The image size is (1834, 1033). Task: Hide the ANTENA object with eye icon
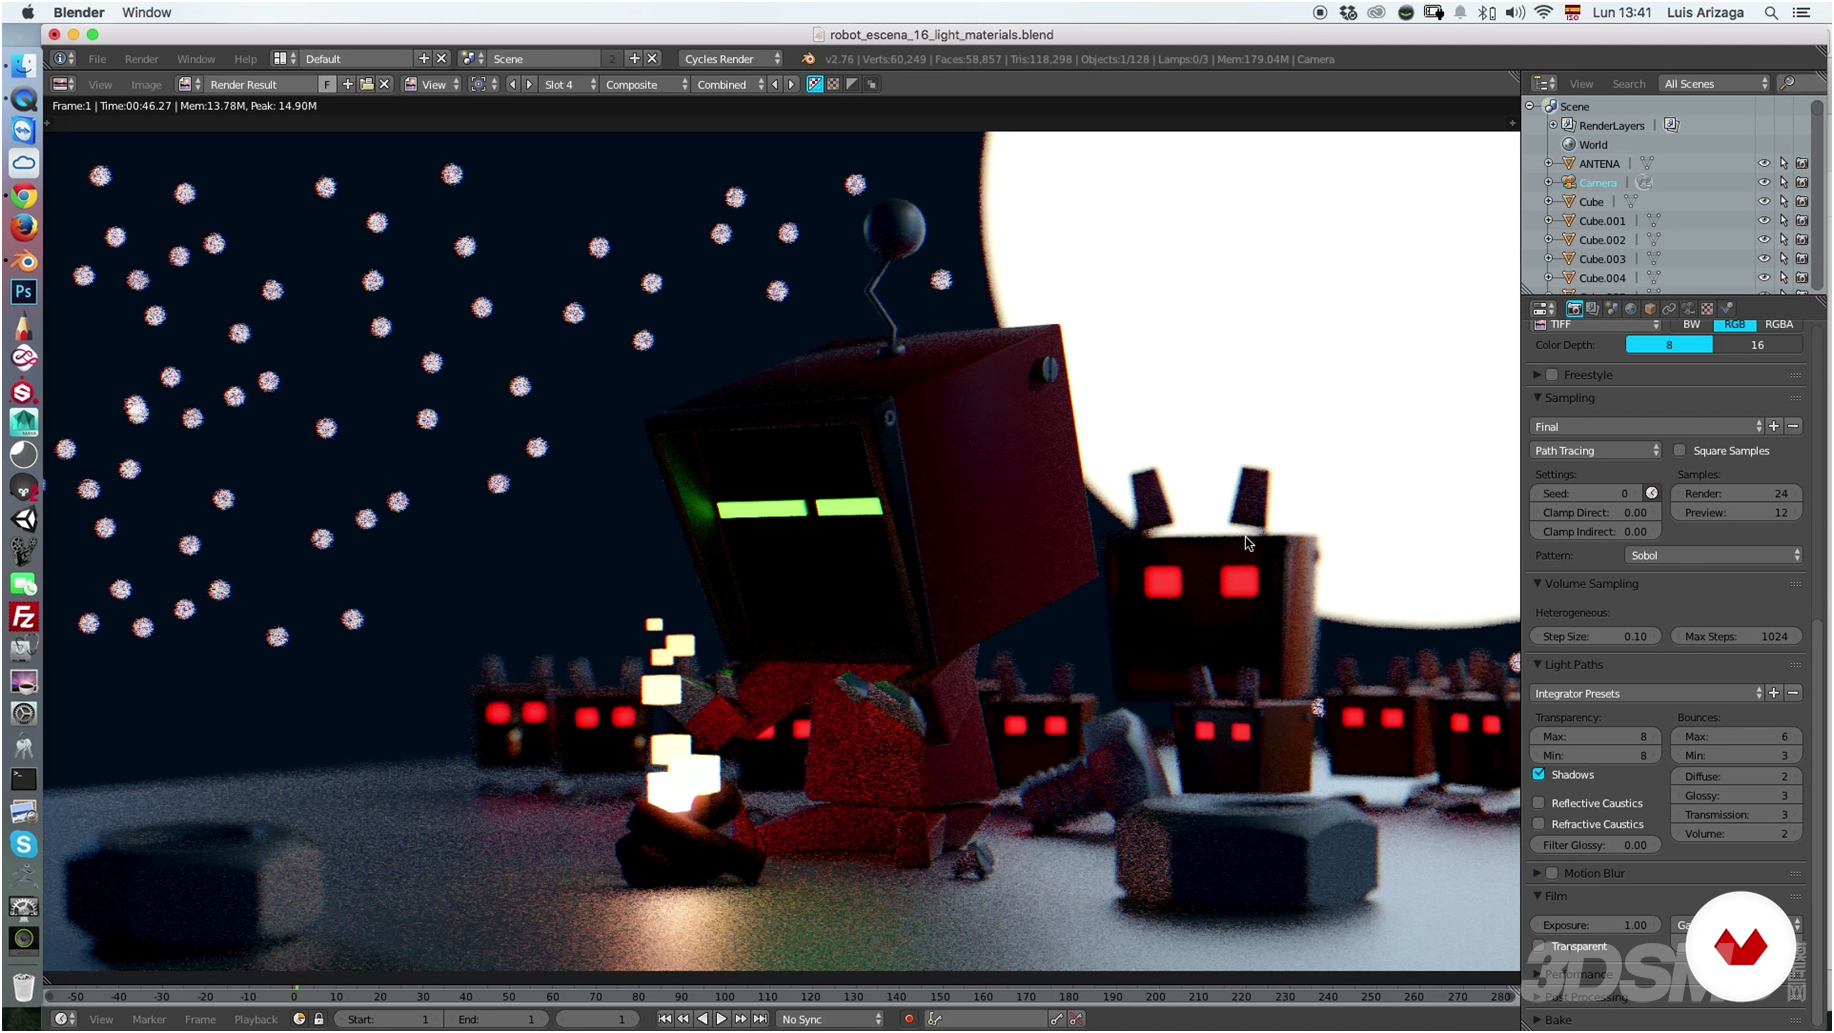coord(1764,164)
